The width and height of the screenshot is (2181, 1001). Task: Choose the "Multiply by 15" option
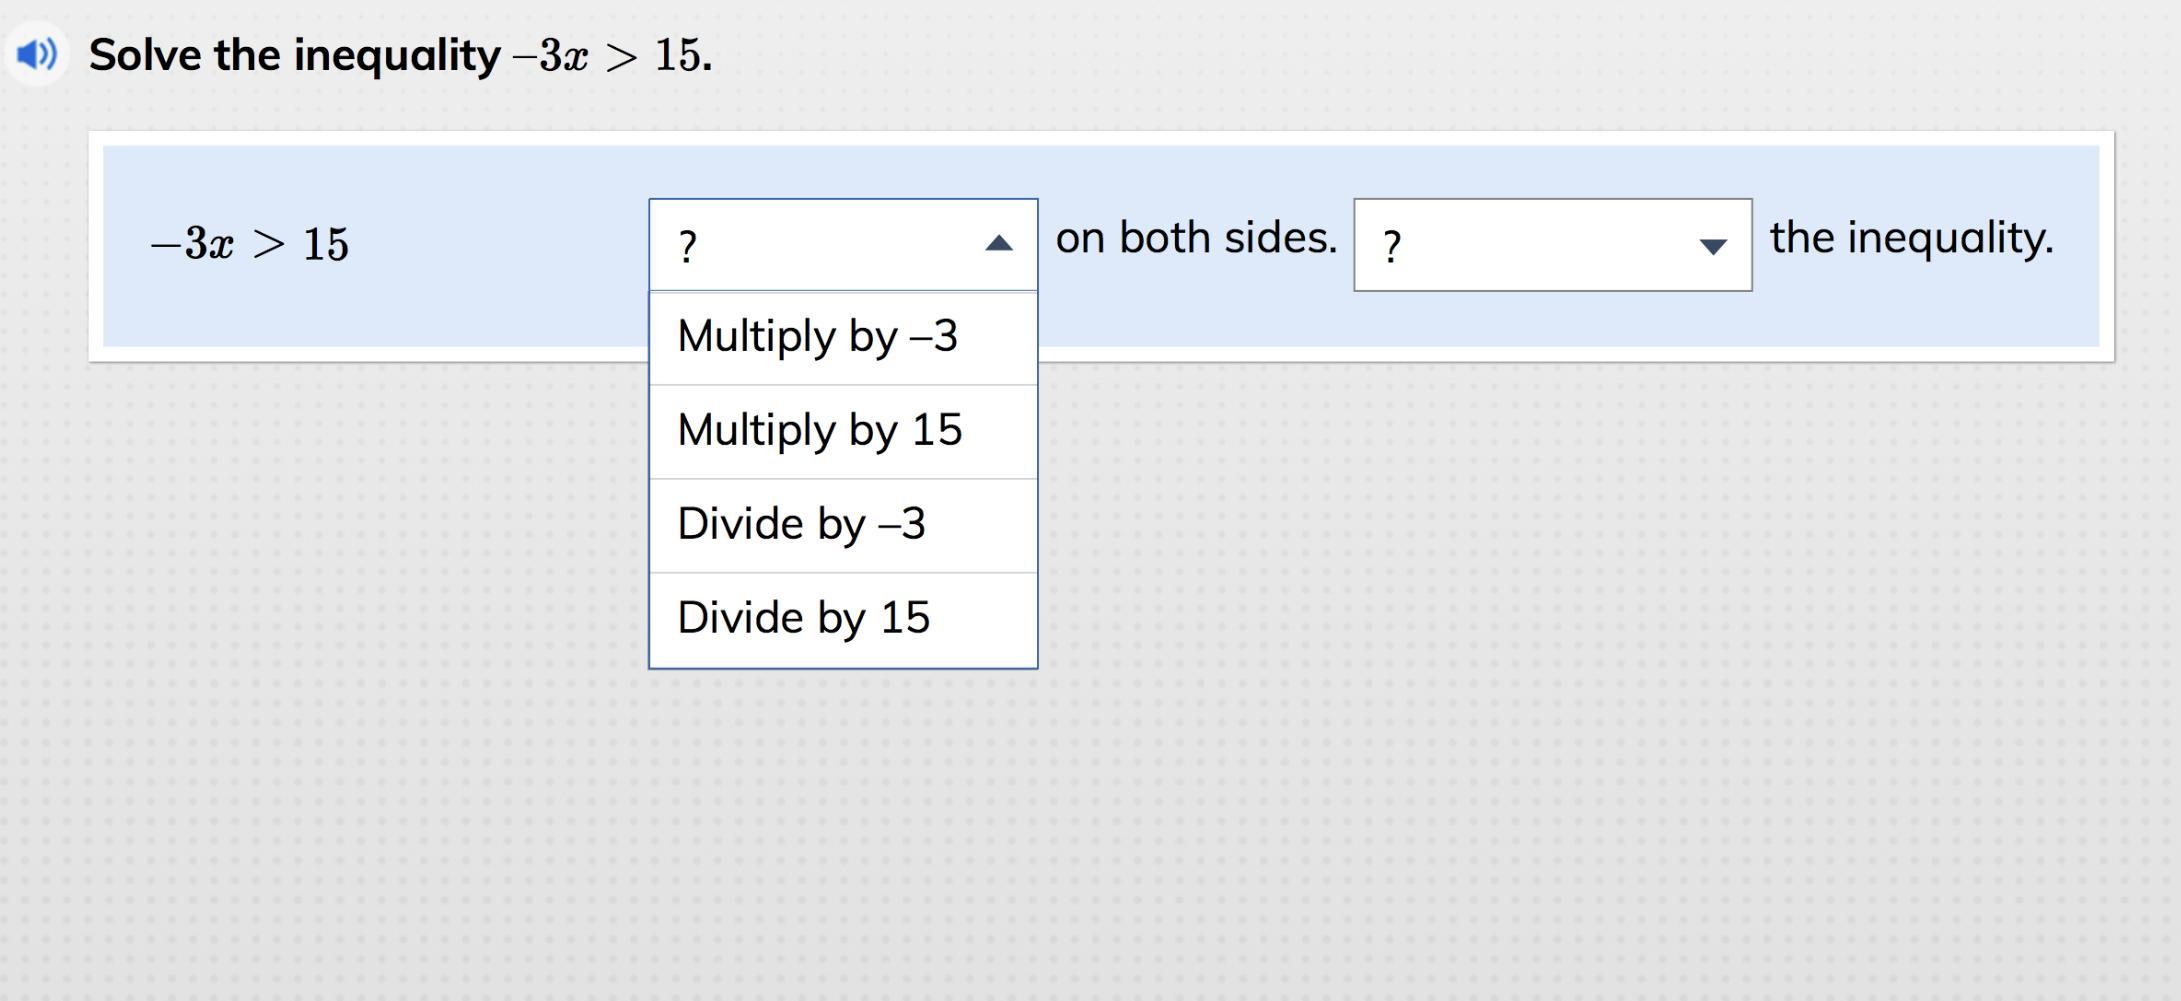point(819,431)
